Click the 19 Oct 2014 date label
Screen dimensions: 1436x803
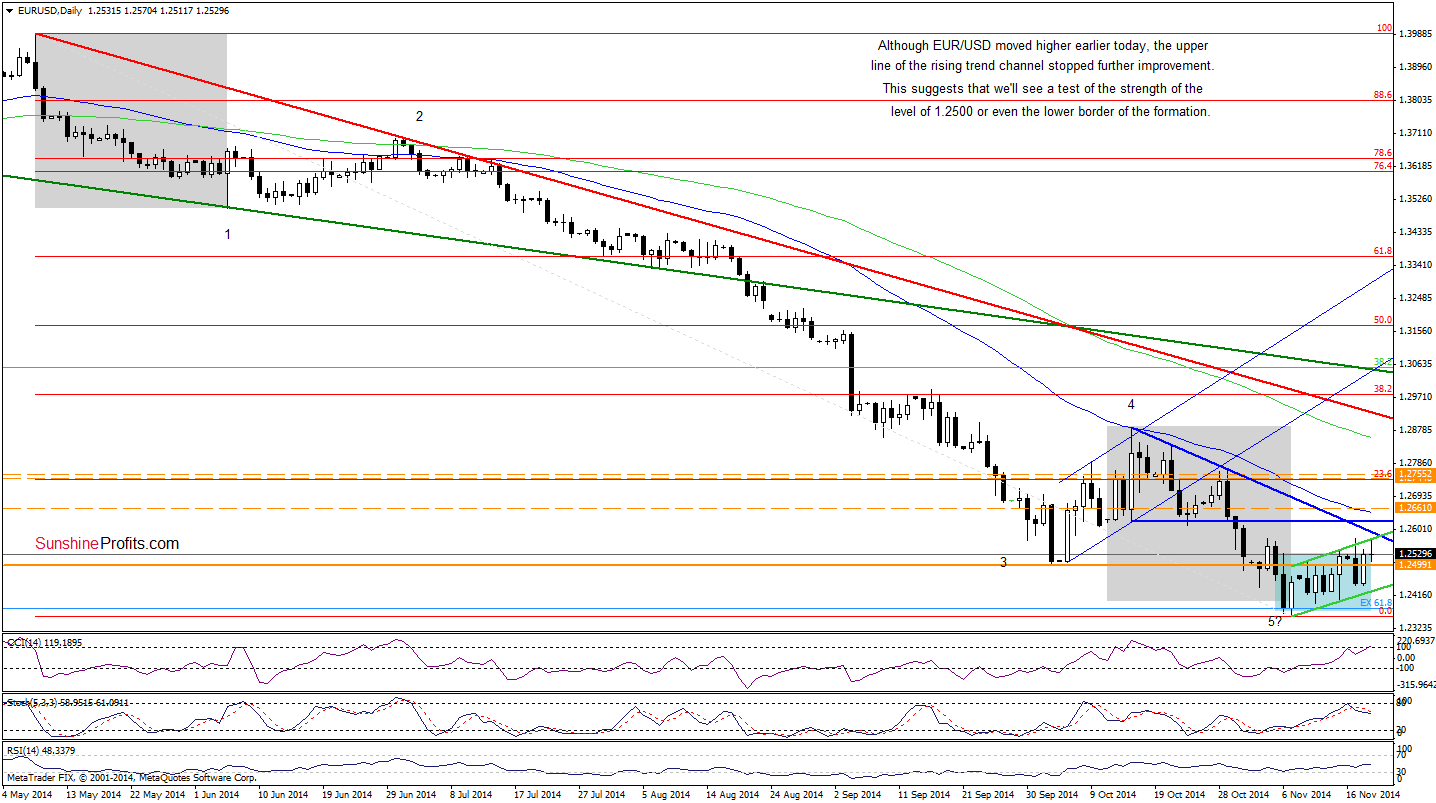tap(1179, 795)
